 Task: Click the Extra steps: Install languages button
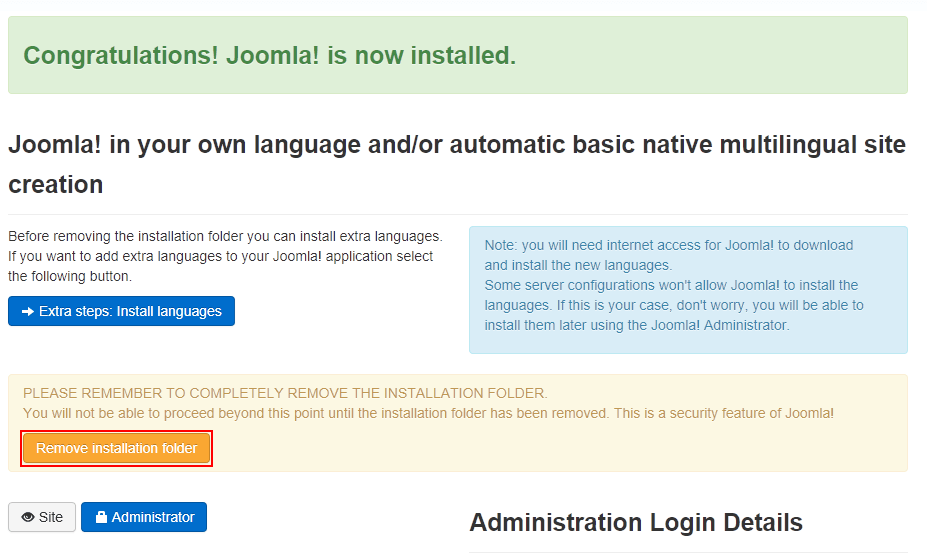tap(121, 311)
